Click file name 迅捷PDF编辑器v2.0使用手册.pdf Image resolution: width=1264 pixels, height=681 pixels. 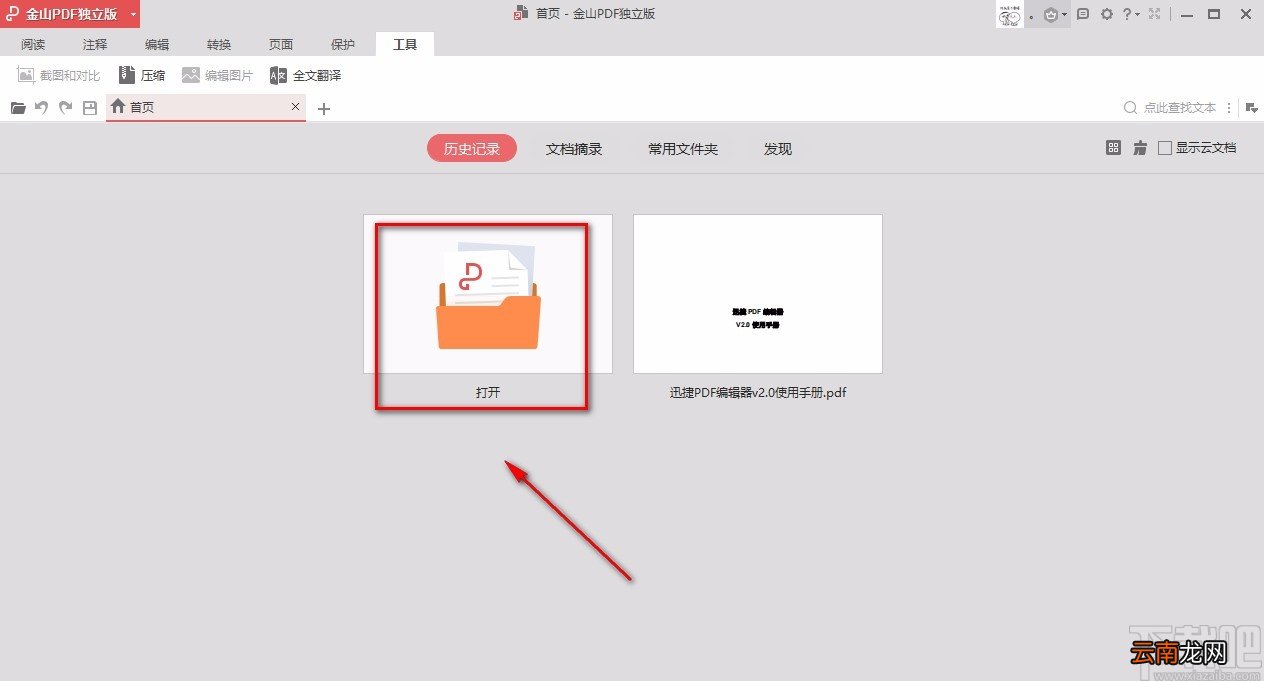[x=758, y=393]
